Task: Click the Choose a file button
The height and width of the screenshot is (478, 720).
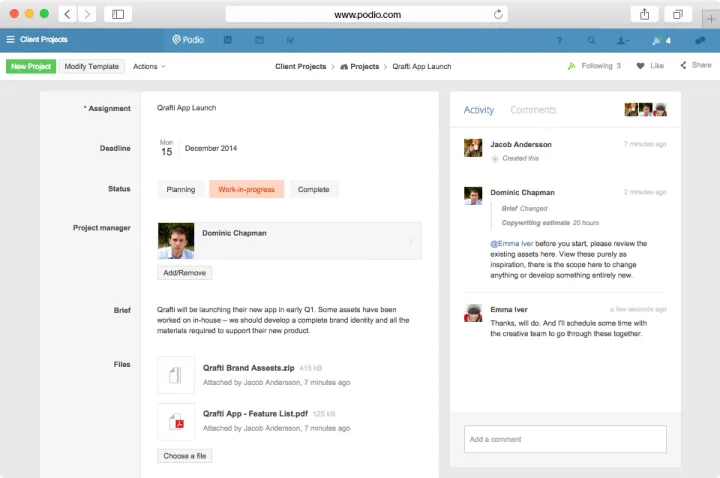Action: (x=185, y=456)
